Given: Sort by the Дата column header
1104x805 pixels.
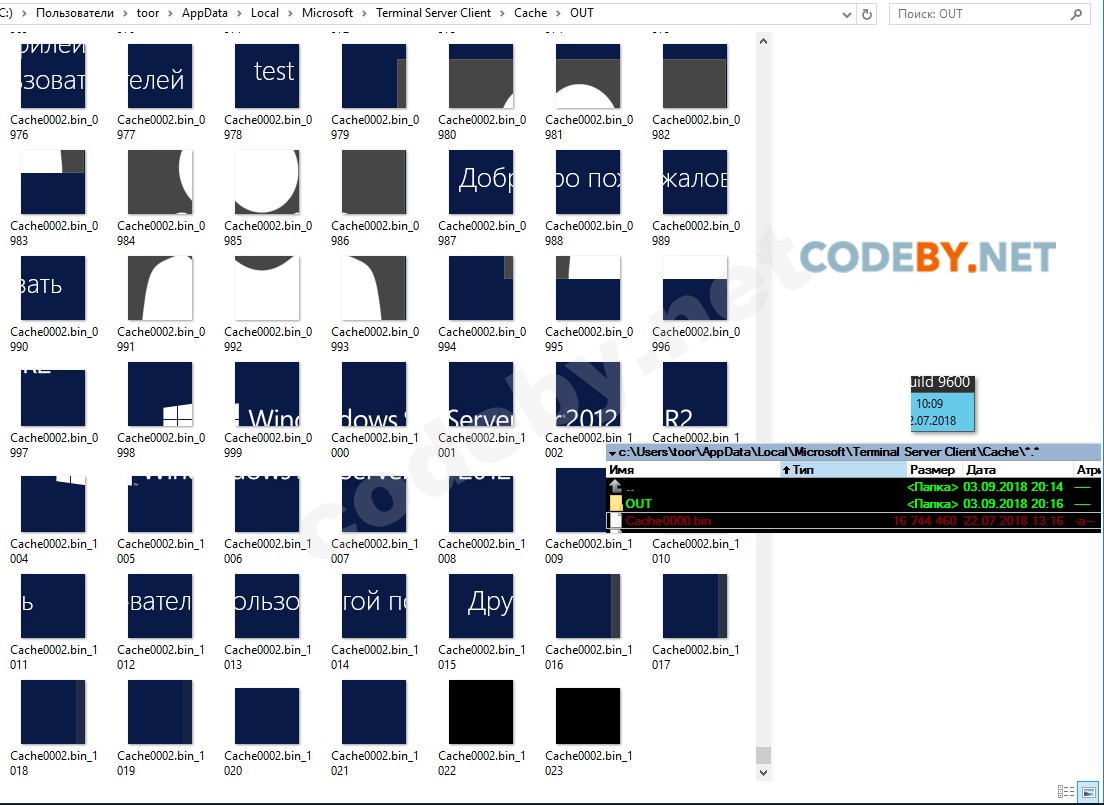Looking at the screenshot, I should click(1015, 469).
